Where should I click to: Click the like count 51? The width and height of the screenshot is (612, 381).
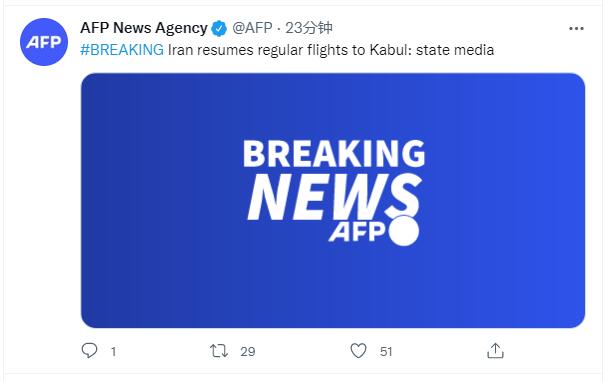(386, 352)
